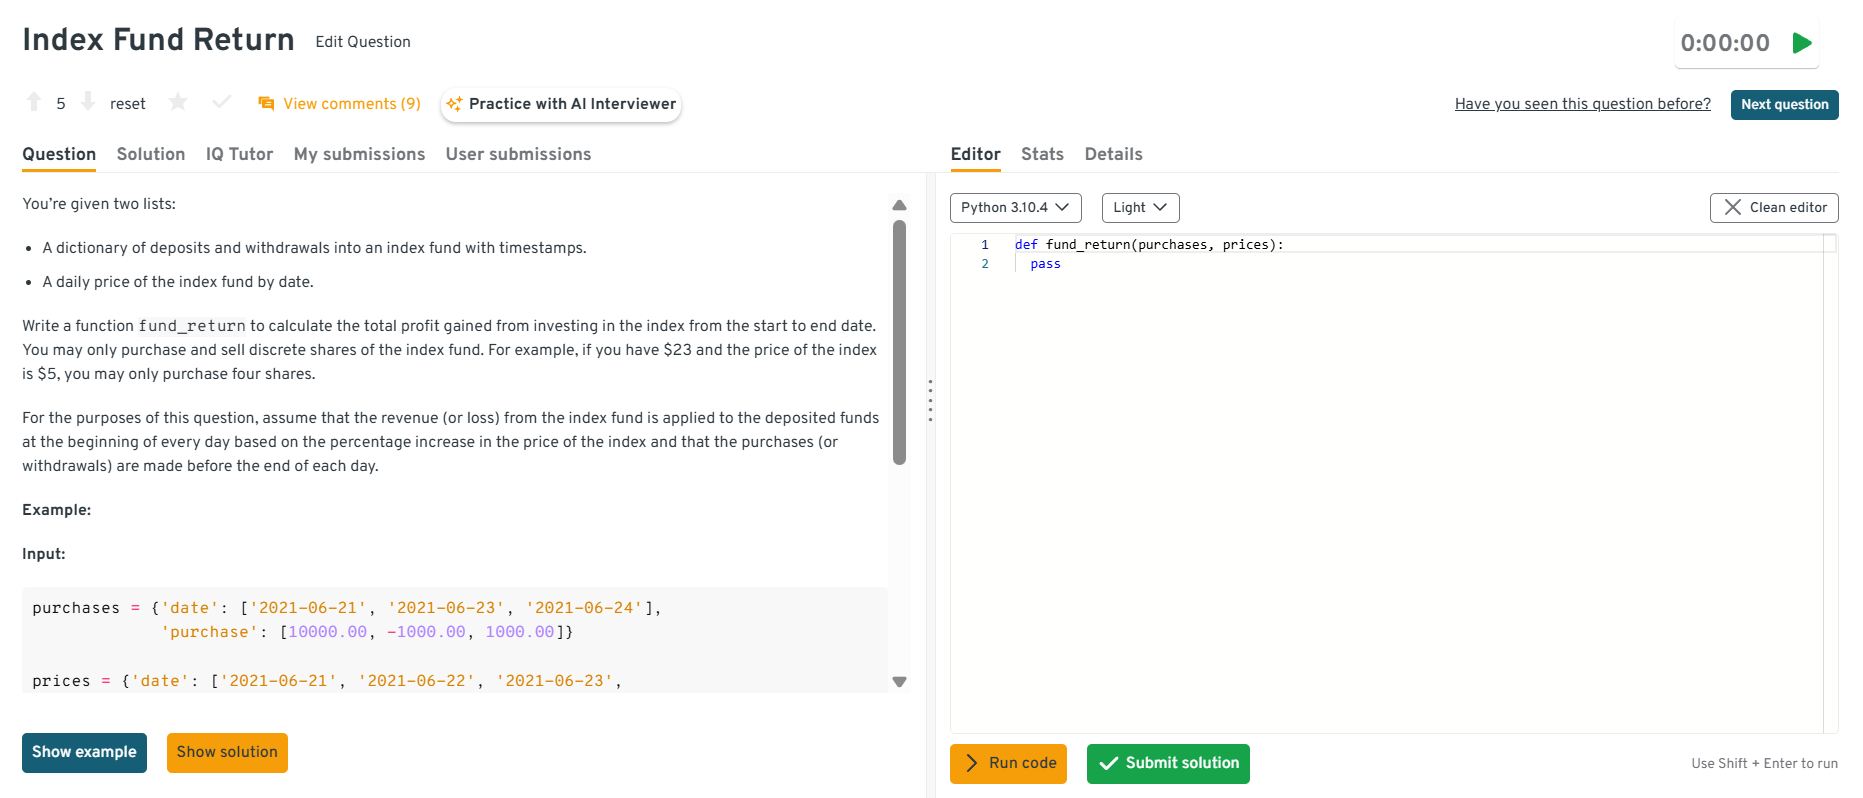Switch to the Stats tab
The height and width of the screenshot is (798, 1863).
[1042, 154]
